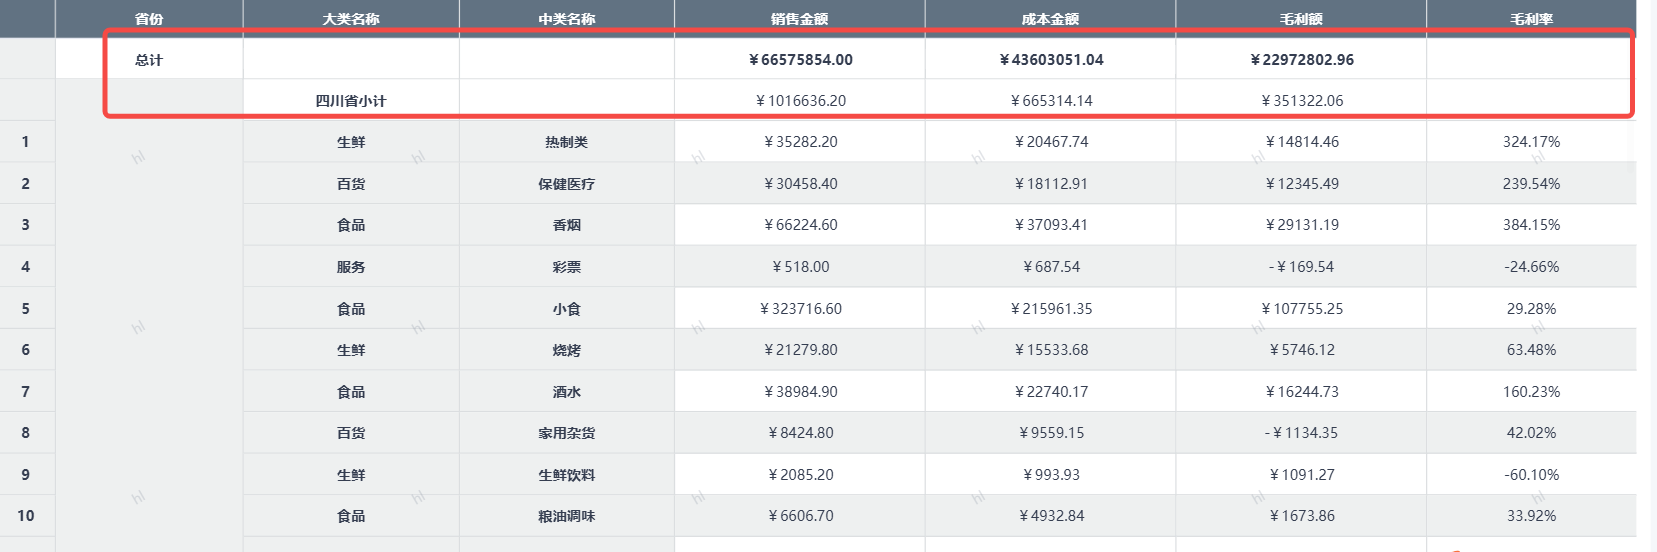The width and height of the screenshot is (1657, 552).
Task: Click the 销售金额 column header
Action: [799, 19]
